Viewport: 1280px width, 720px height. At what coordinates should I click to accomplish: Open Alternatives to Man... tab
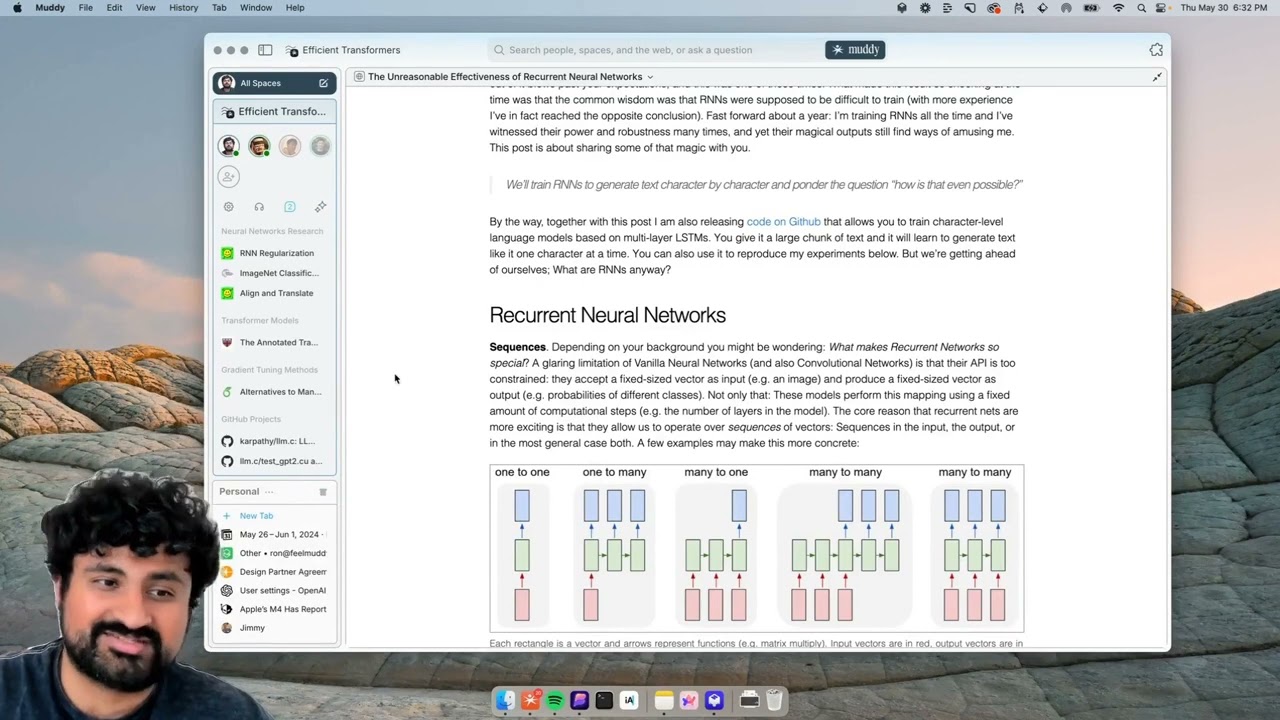click(275, 392)
